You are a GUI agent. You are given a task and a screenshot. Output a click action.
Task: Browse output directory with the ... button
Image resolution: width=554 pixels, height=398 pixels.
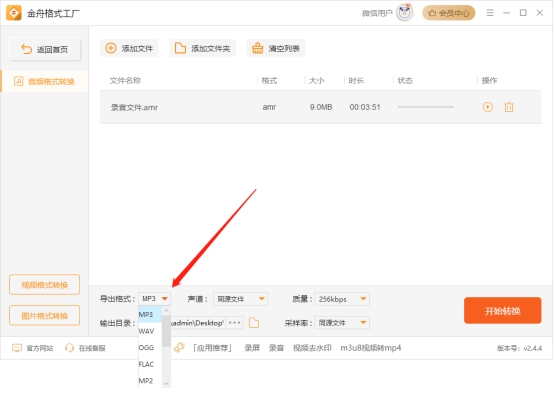tap(234, 323)
